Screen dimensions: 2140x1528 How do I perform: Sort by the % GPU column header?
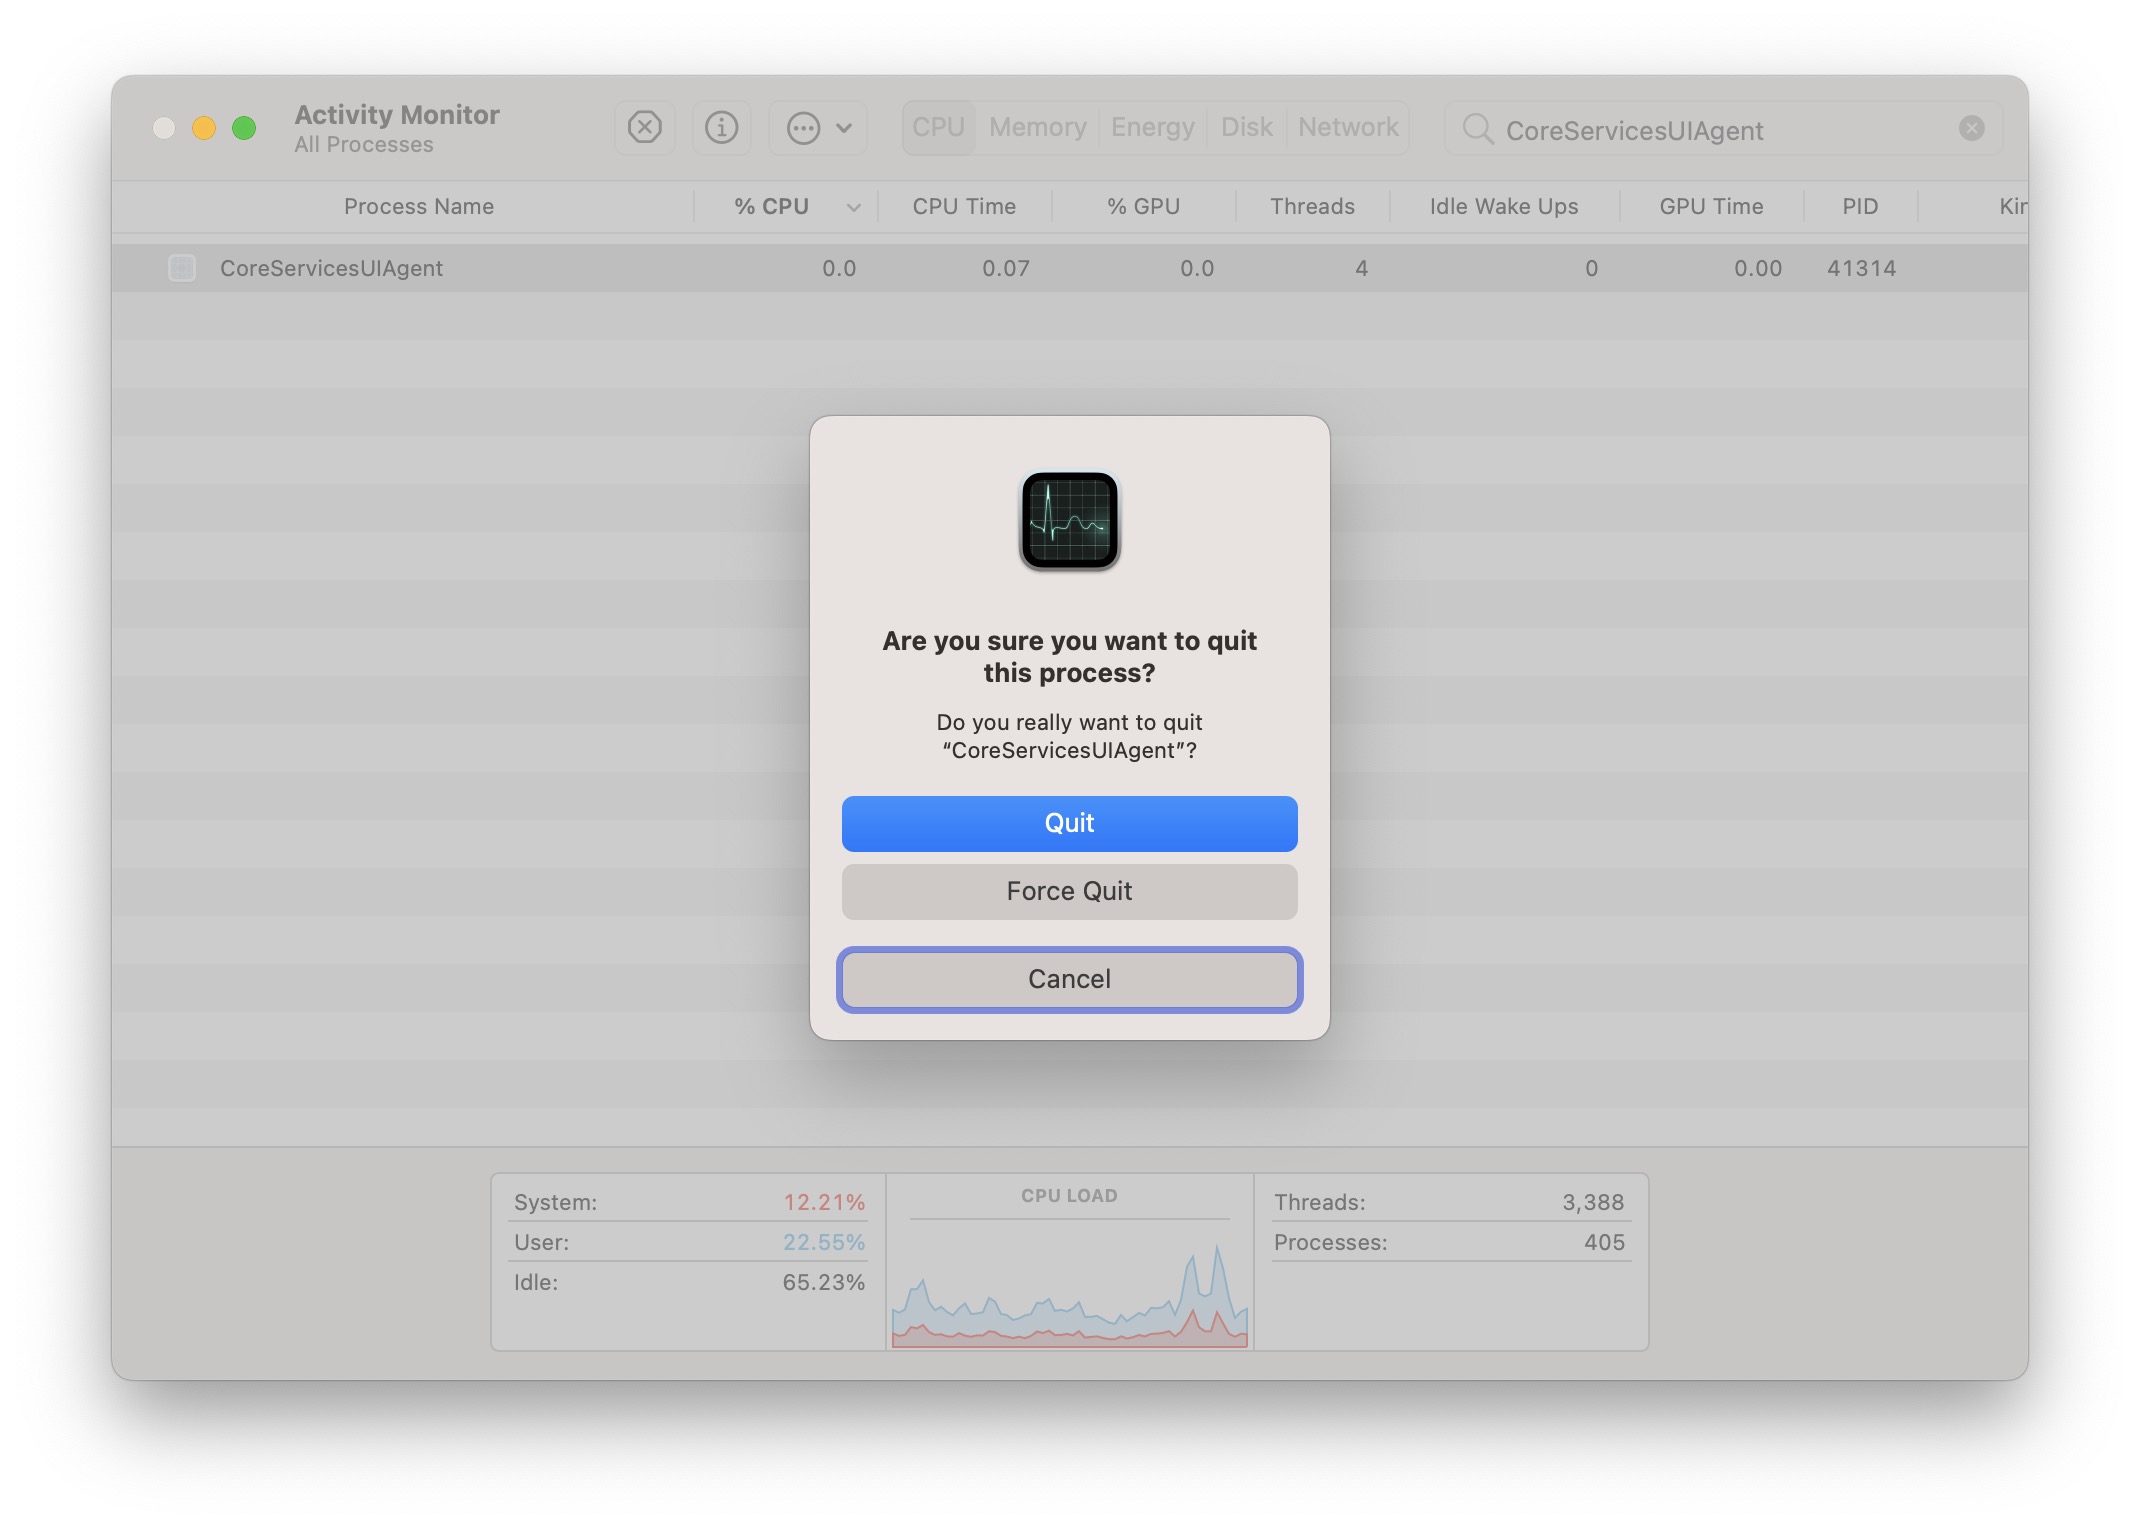tap(1143, 207)
